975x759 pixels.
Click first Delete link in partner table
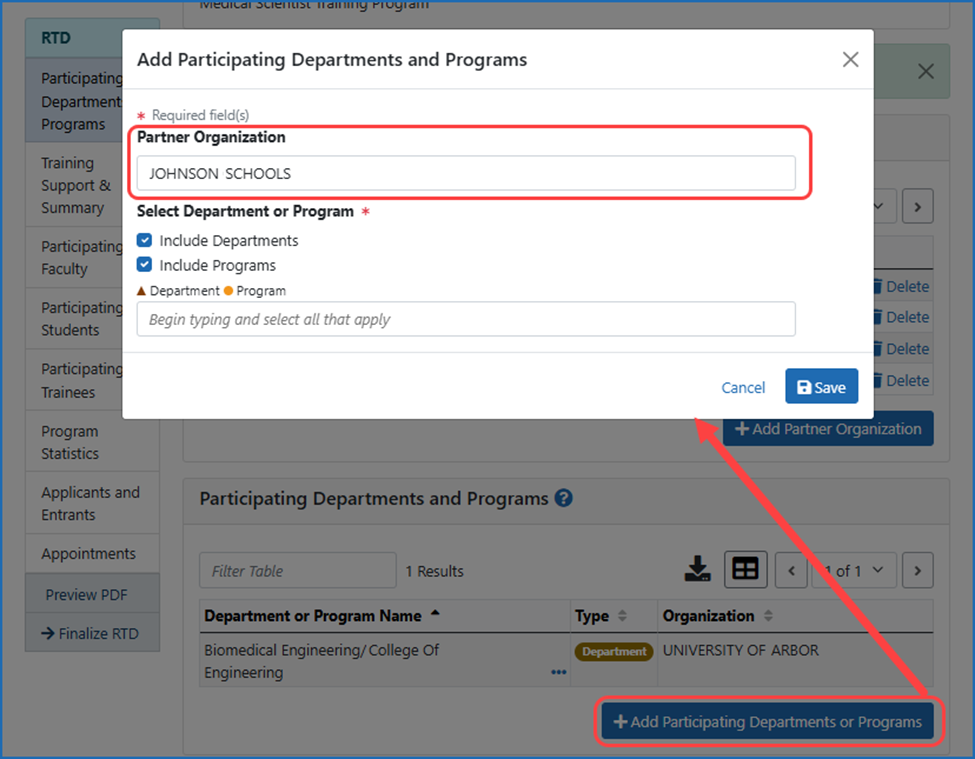(902, 287)
